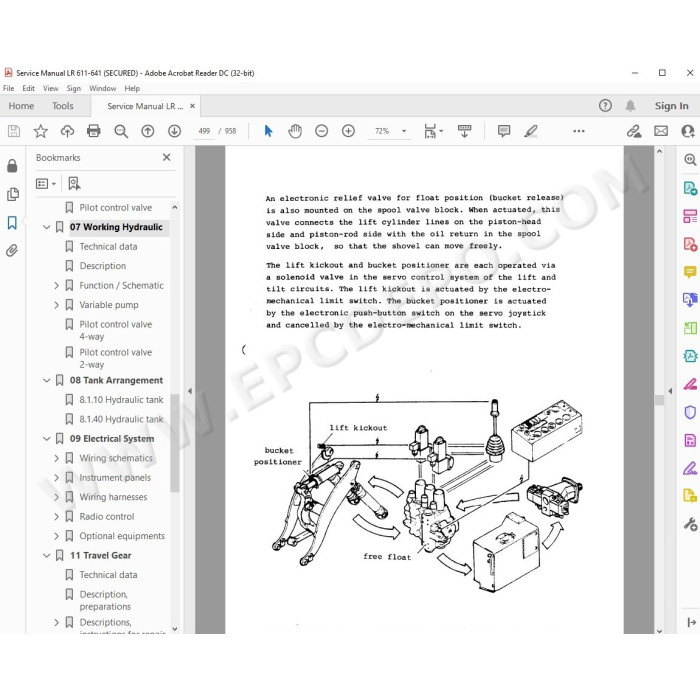Open the Technical data bookmark under Working Hydraulic

pos(108,246)
